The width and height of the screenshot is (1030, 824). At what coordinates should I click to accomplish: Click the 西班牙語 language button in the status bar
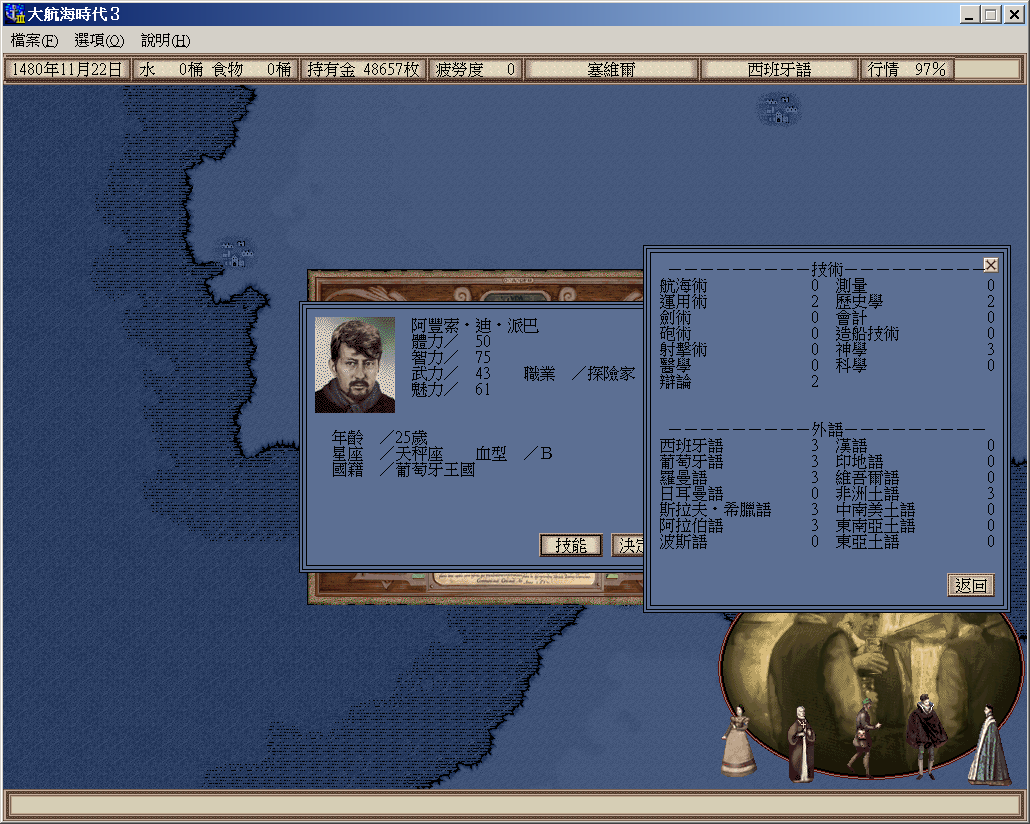[x=779, y=70]
